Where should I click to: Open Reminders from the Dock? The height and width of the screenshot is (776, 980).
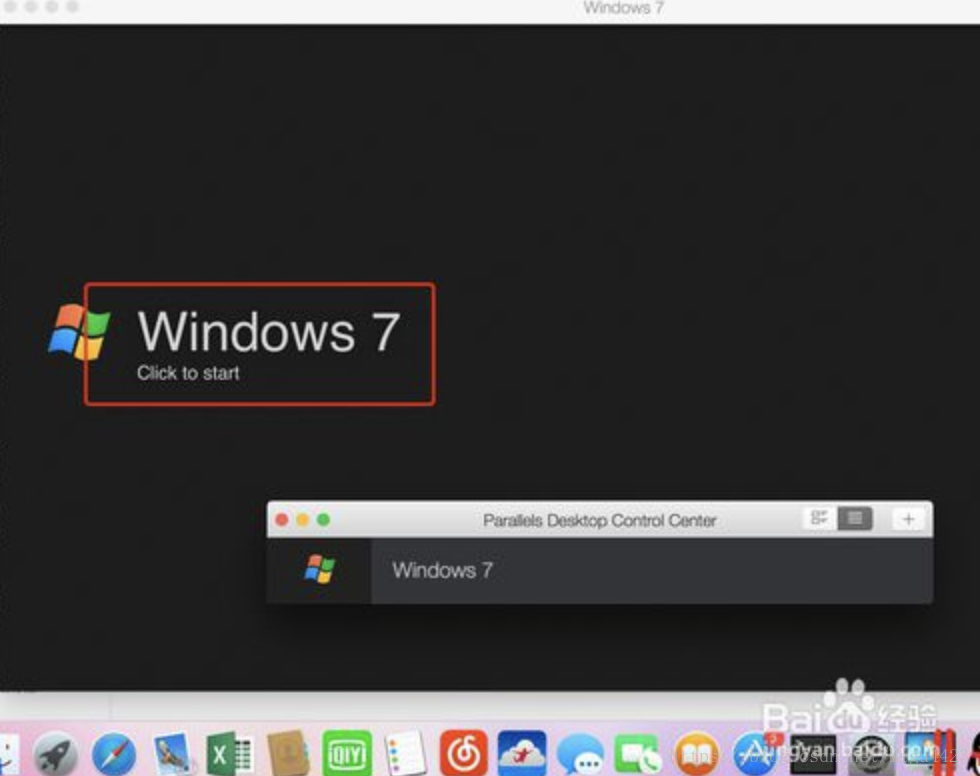[x=405, y=754]
